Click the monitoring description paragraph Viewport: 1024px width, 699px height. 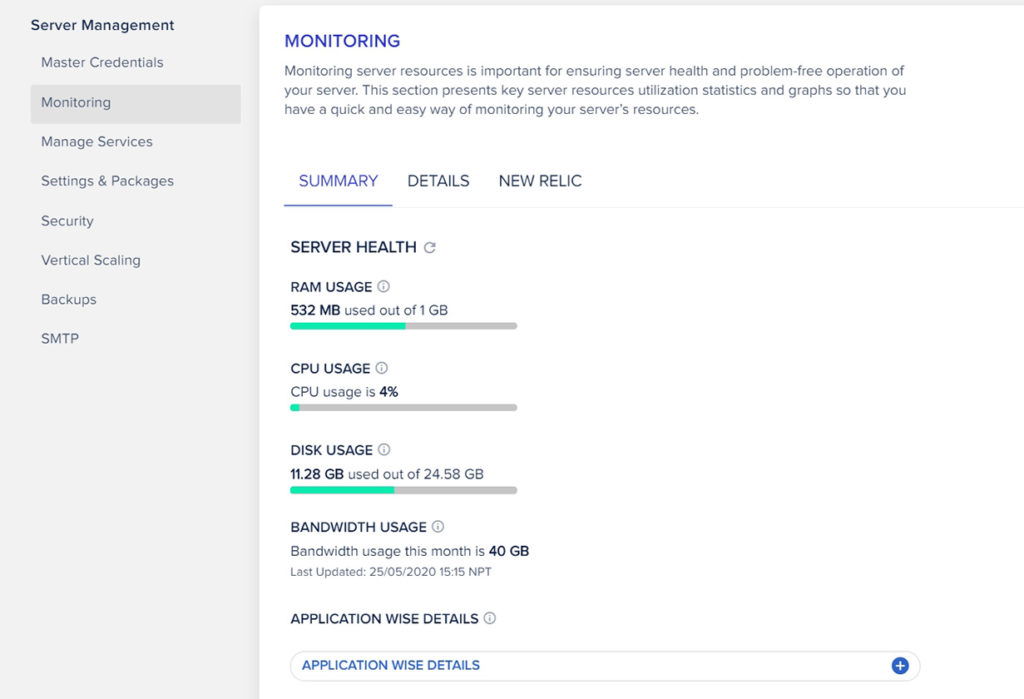595,90
